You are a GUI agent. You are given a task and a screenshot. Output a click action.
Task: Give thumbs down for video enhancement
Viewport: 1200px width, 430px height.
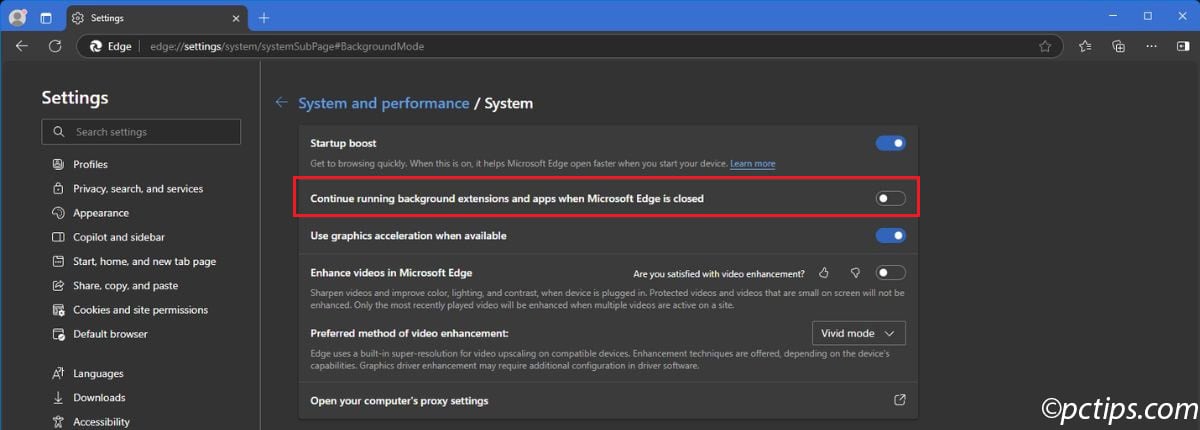pos(855,273)
